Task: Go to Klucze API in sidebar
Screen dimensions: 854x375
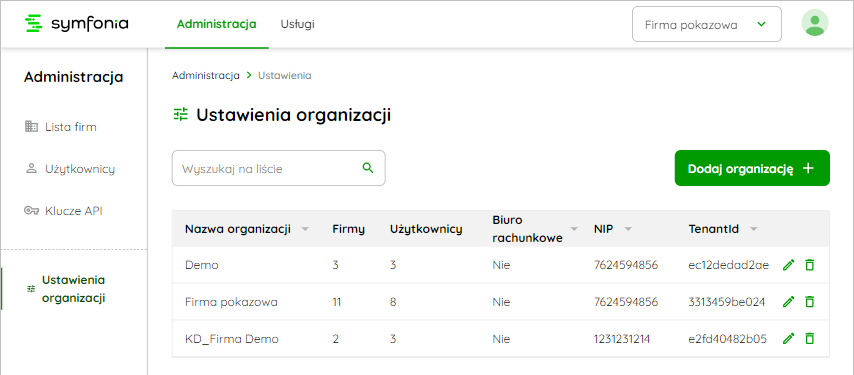Action: (x=64, y=211)
